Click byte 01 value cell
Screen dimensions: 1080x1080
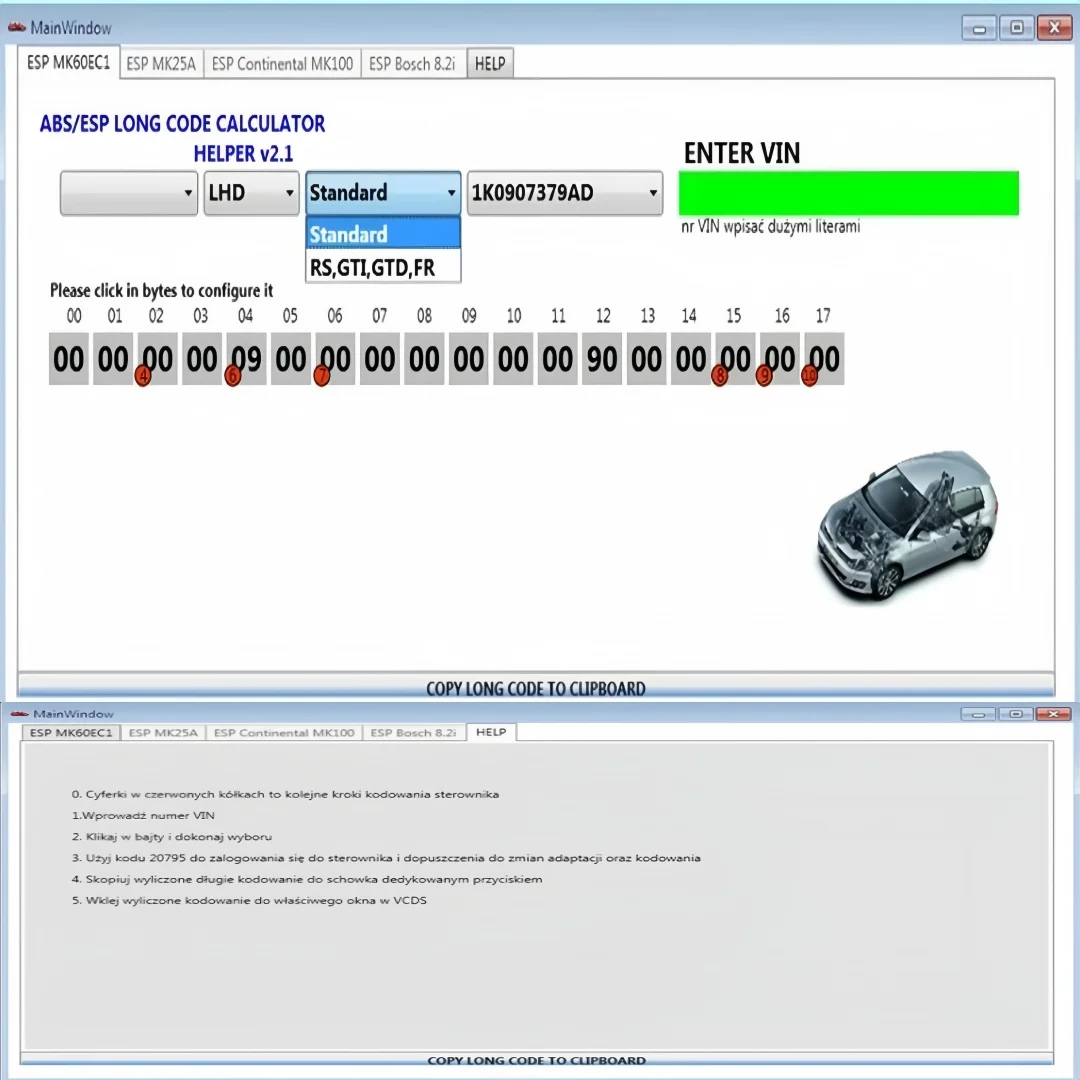click(113, 359)
